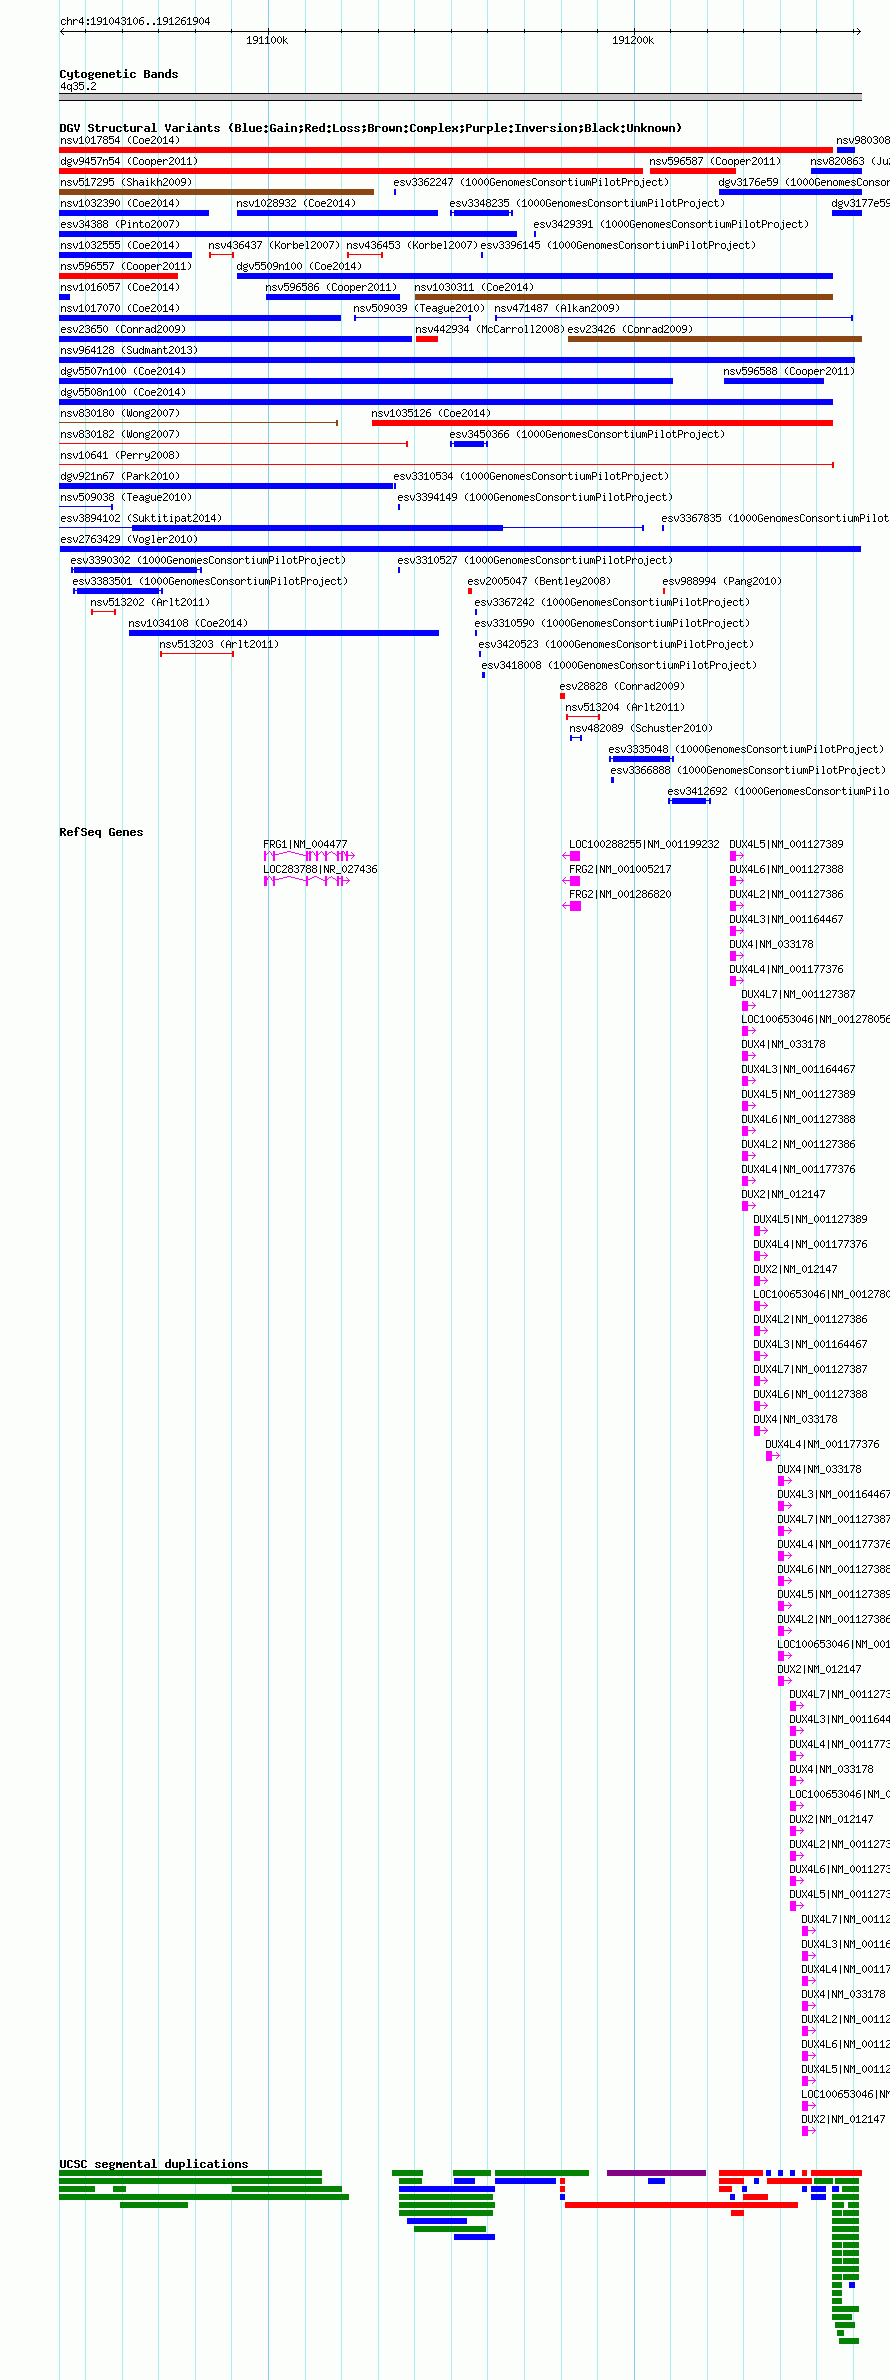The width and height of the screenshot is (890, 2380).
Task: Click nsv1028932 (Coe2014) variant label
Action: click(x=296, y=203)
